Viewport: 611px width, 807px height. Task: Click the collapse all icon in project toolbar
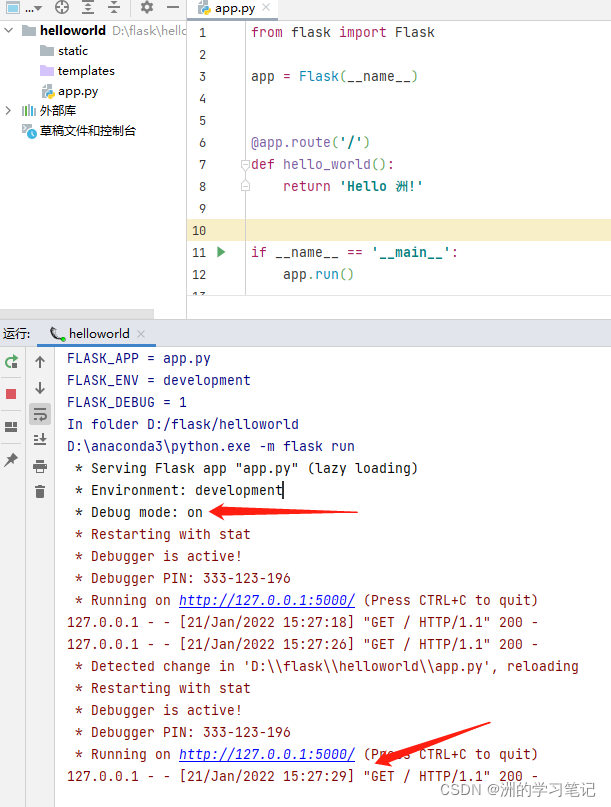tap(114, 7)
